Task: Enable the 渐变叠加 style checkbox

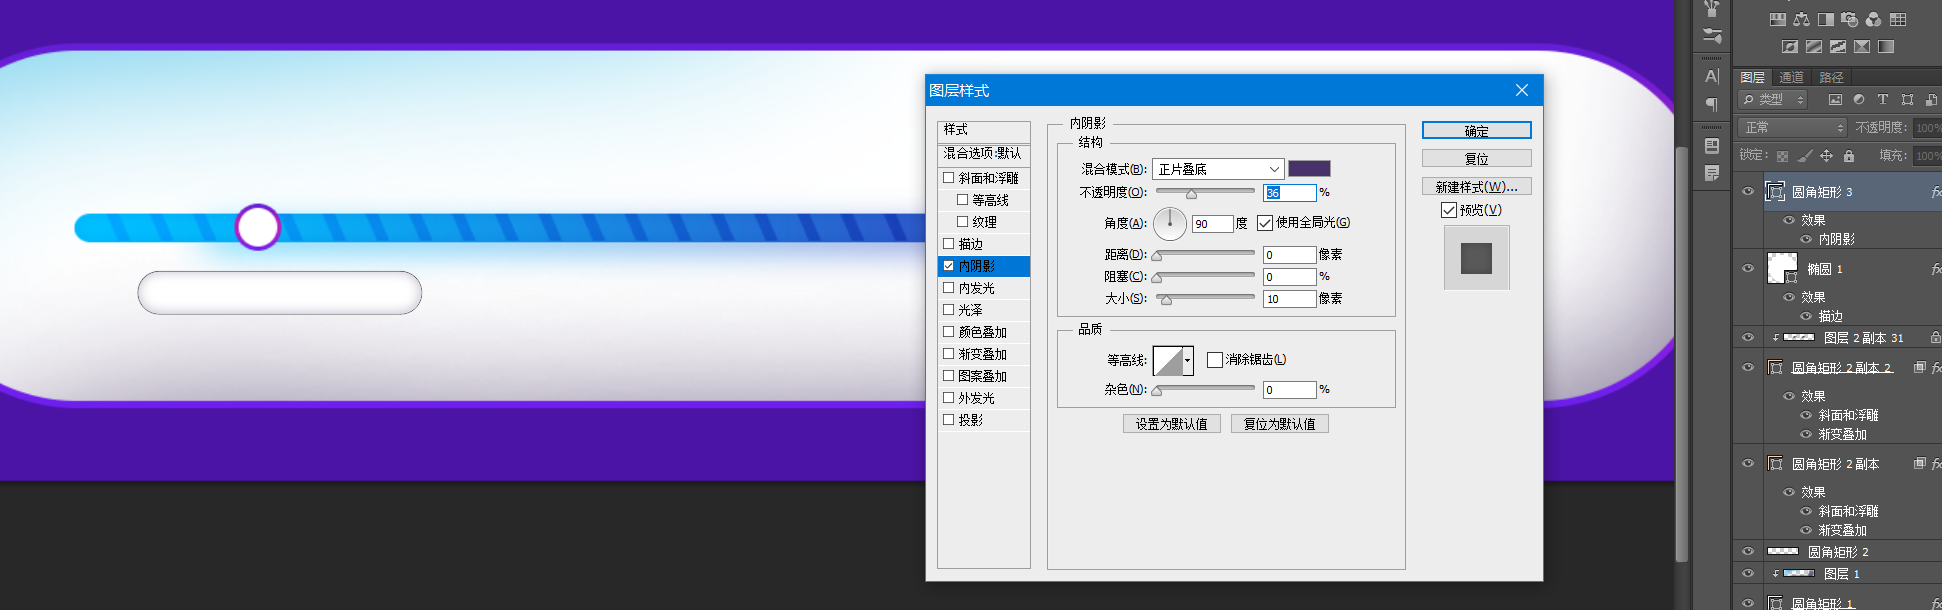Action: [x=949, y=354]
